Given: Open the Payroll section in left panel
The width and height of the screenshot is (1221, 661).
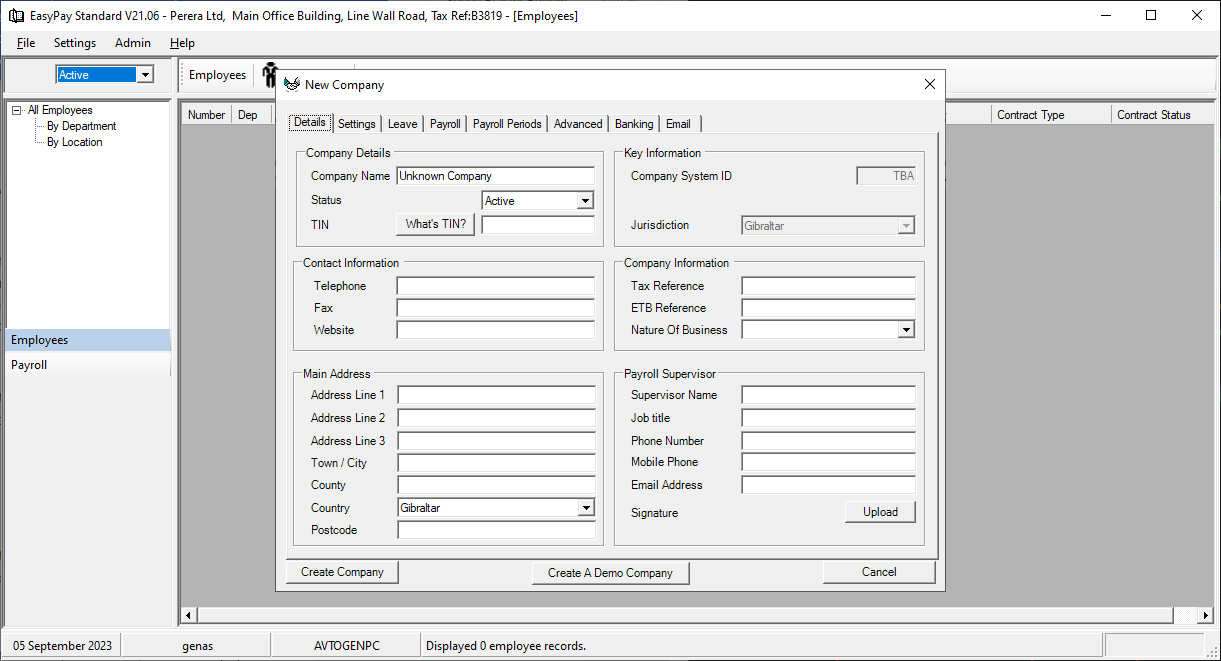Looking at the screenshot, I should tap(88, 365).
